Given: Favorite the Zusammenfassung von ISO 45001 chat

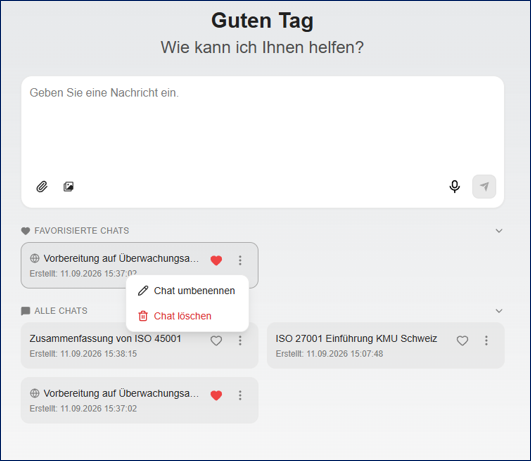Looking at the screenshot, I should (x=216, y=340).
